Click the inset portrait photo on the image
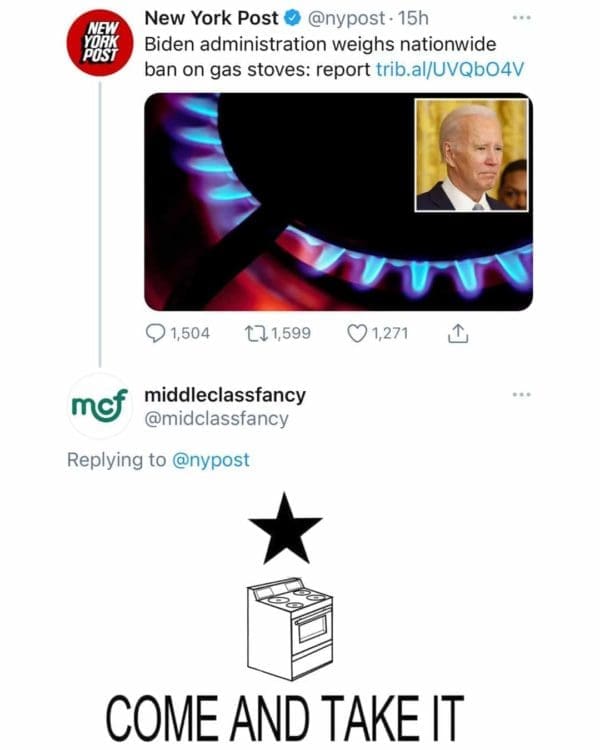Screen dimensions: 600x750 (x=471, y=155)
